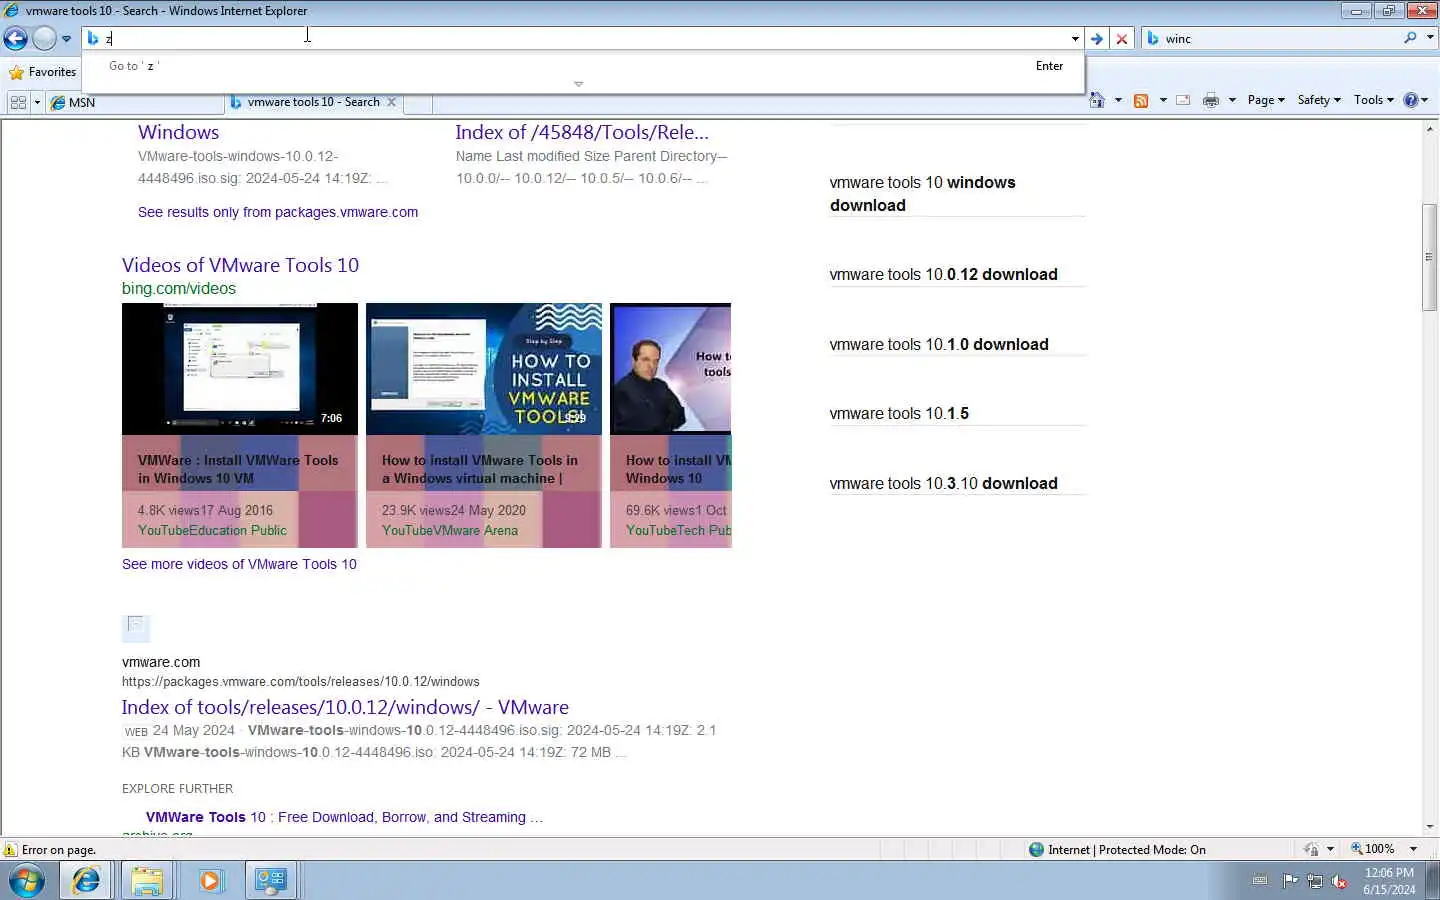This screenshot has width=1440, height=900.
Task: Open the Feeds dropdown arrow
Action: [x=1163, y=100]
